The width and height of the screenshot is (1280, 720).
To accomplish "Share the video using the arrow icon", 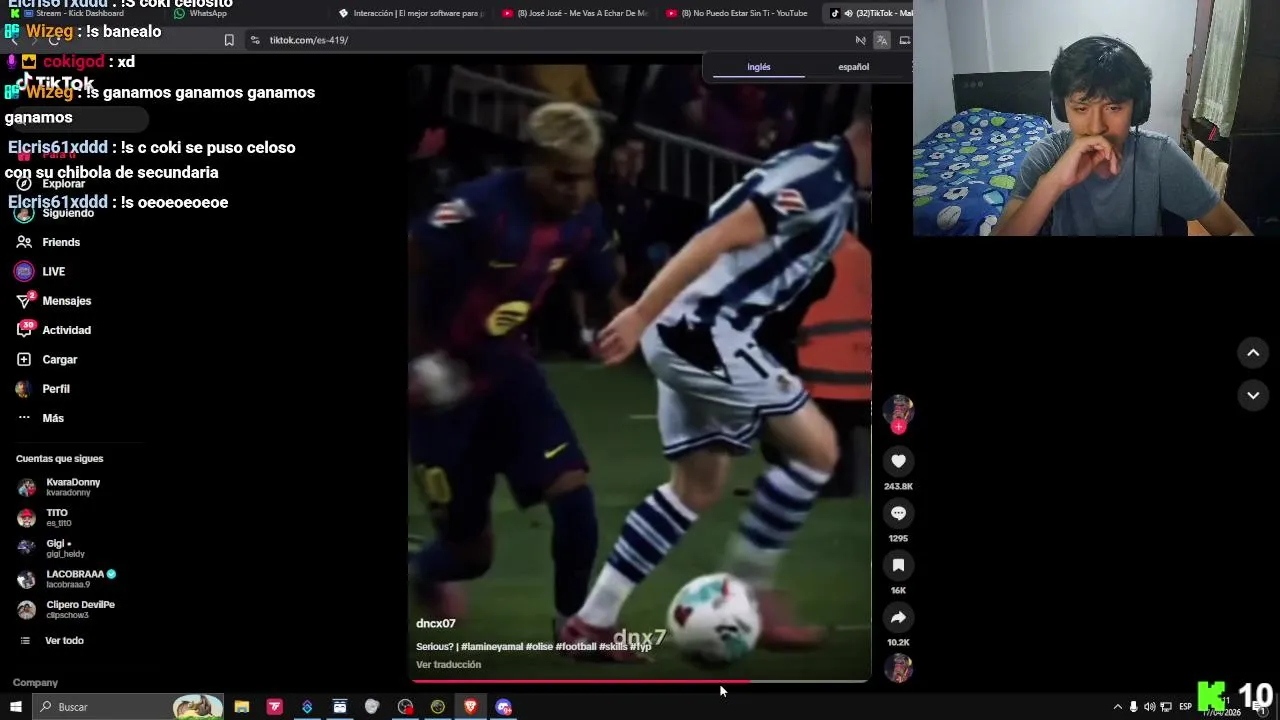I will point(898,617).
